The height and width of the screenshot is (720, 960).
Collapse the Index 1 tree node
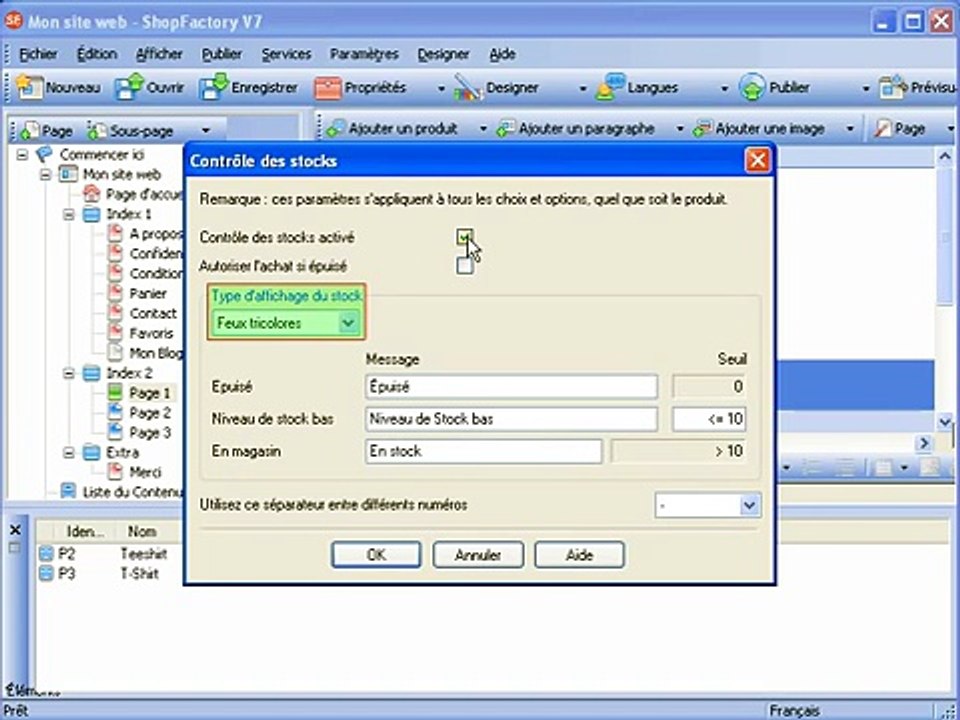coord(69,214)
